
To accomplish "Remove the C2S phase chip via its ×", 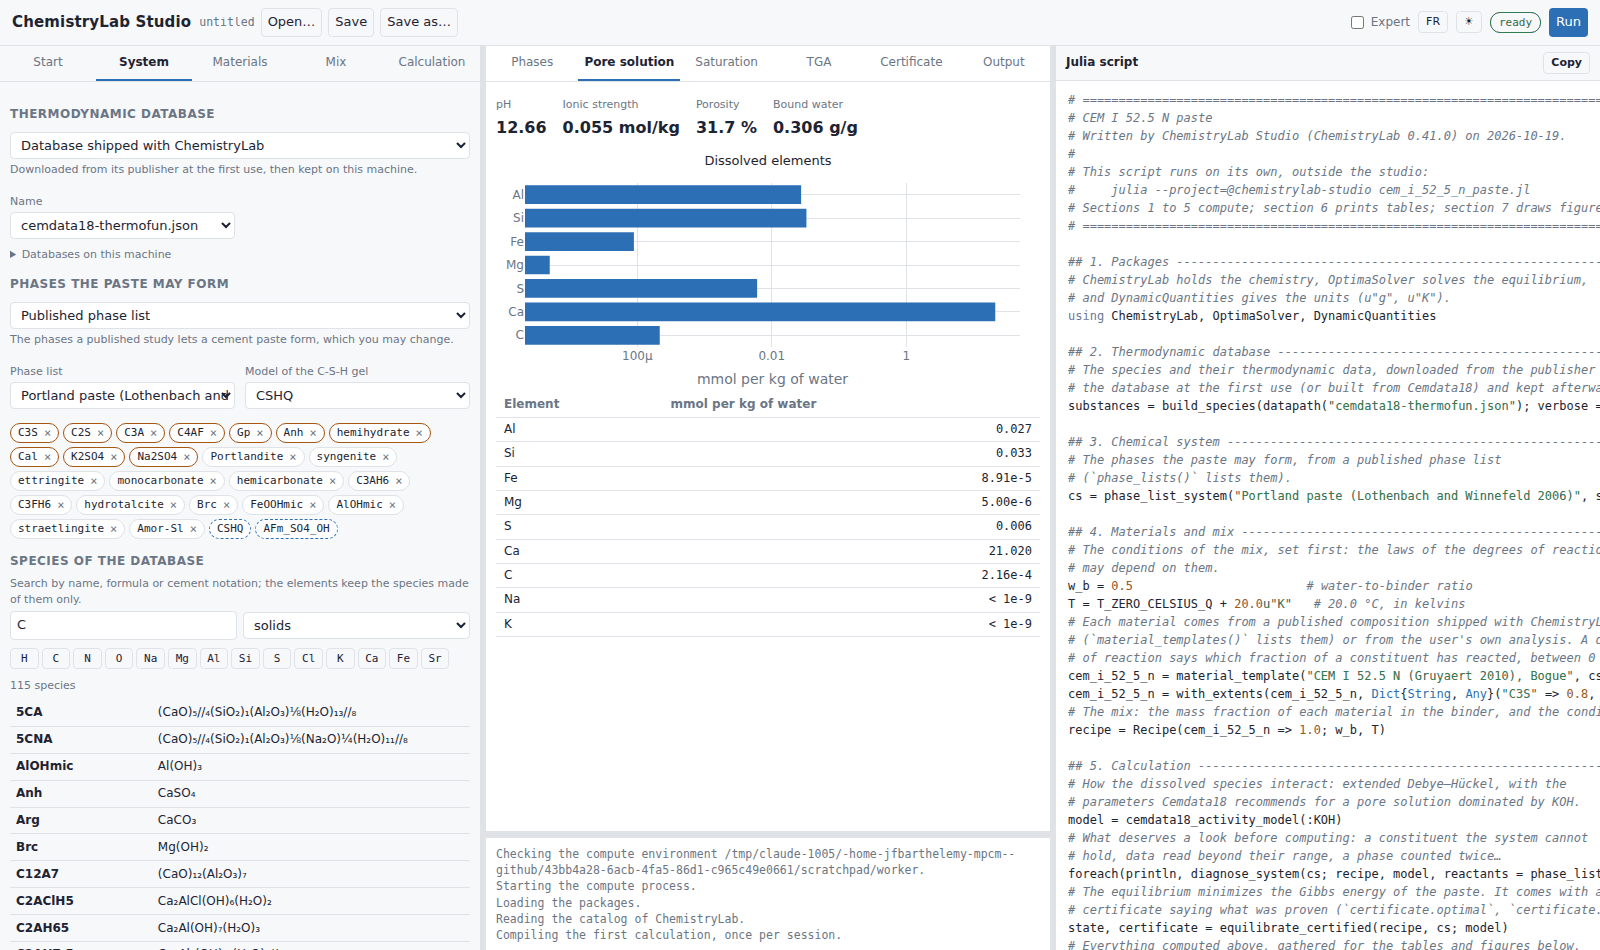I will (x=100, y=433).
